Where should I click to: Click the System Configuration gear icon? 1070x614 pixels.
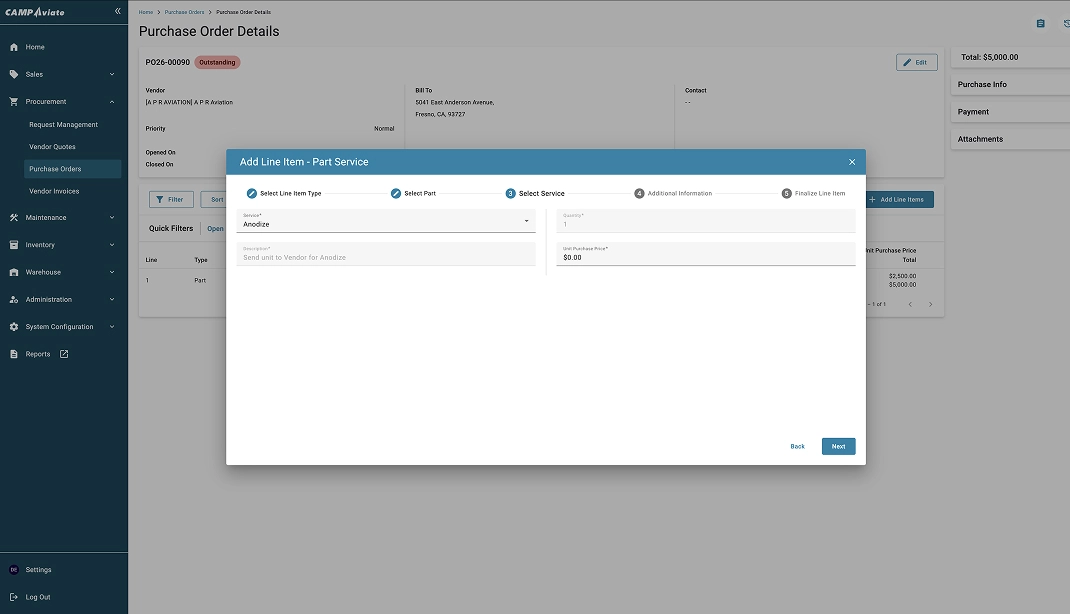[14, 327]
